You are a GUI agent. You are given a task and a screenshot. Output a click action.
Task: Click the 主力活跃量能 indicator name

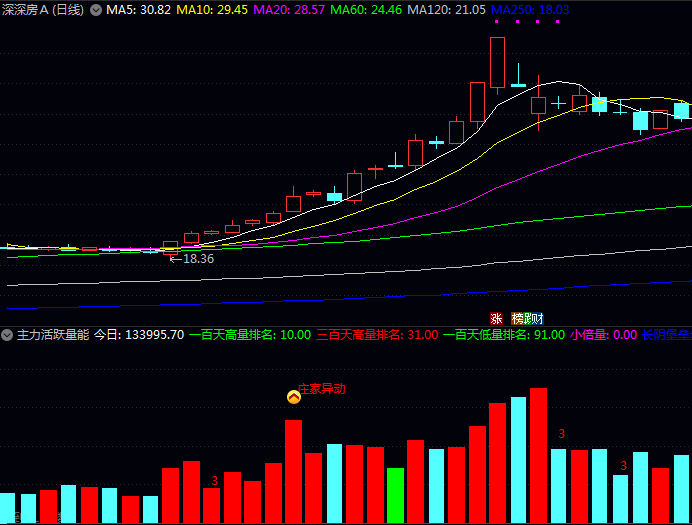(53, 335)
